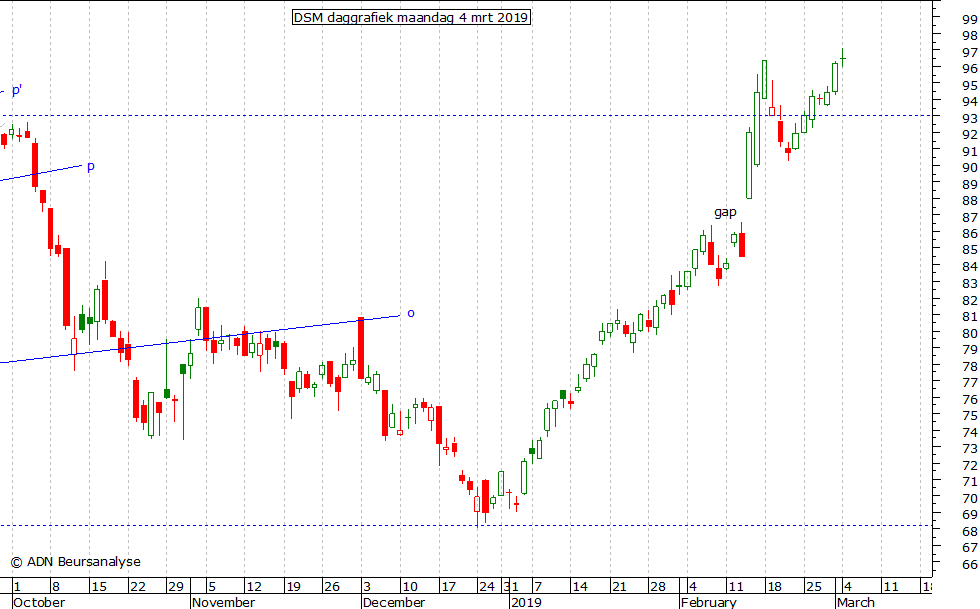The height and width of the screenshot is (609, 980).
Task: Select the '4' date label above March
Action: (x=848, y=586)
